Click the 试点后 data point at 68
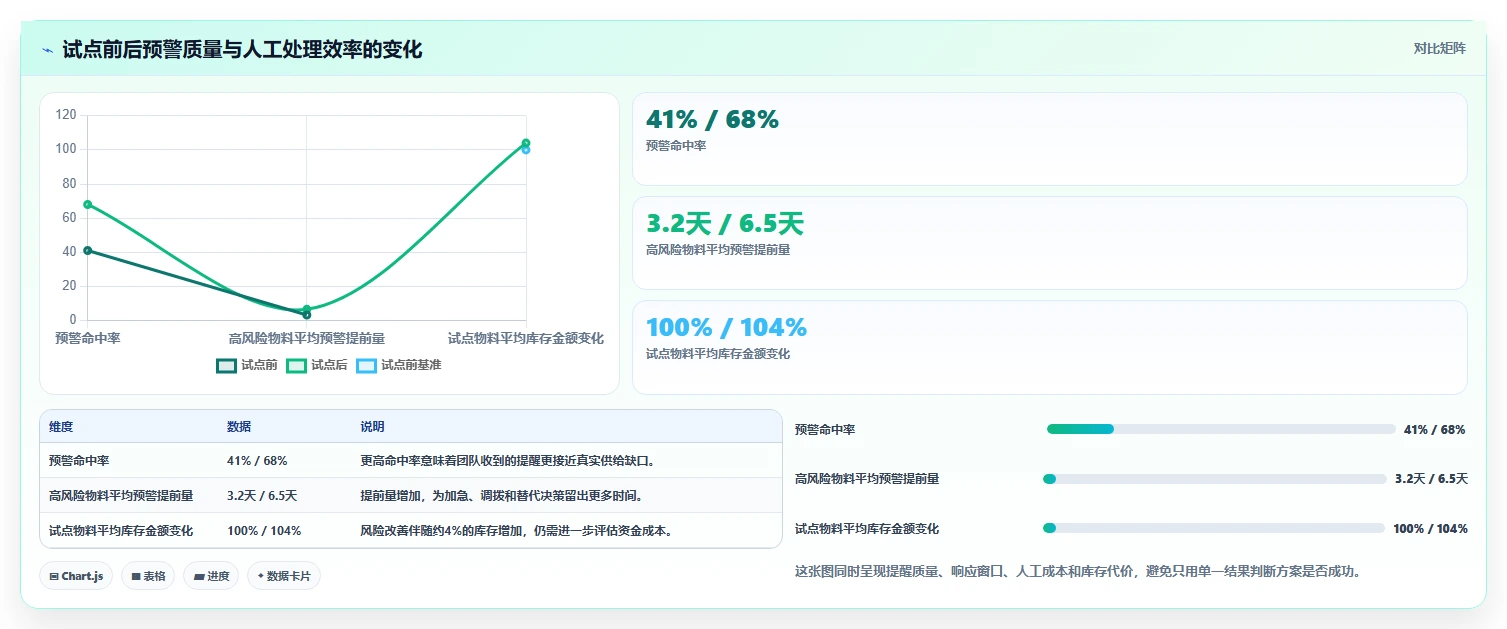 coord(88,204)
